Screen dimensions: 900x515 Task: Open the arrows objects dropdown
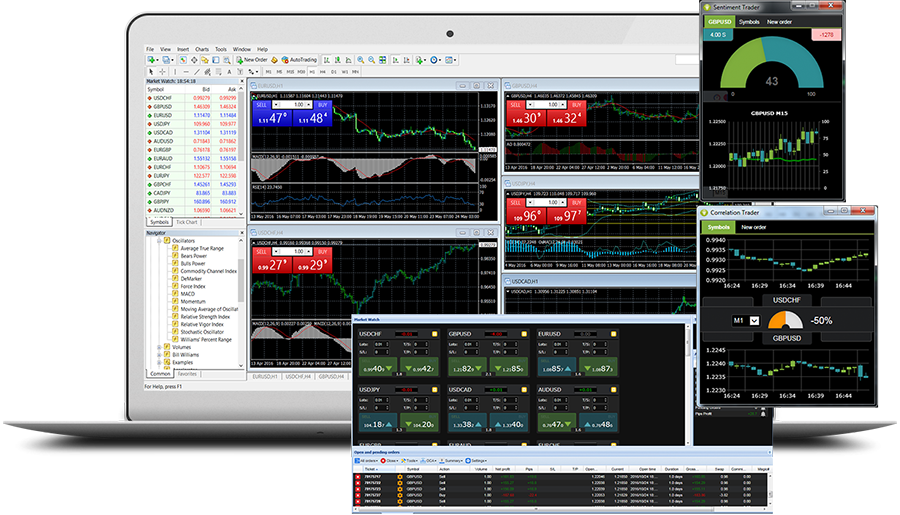tap(253, 72)
